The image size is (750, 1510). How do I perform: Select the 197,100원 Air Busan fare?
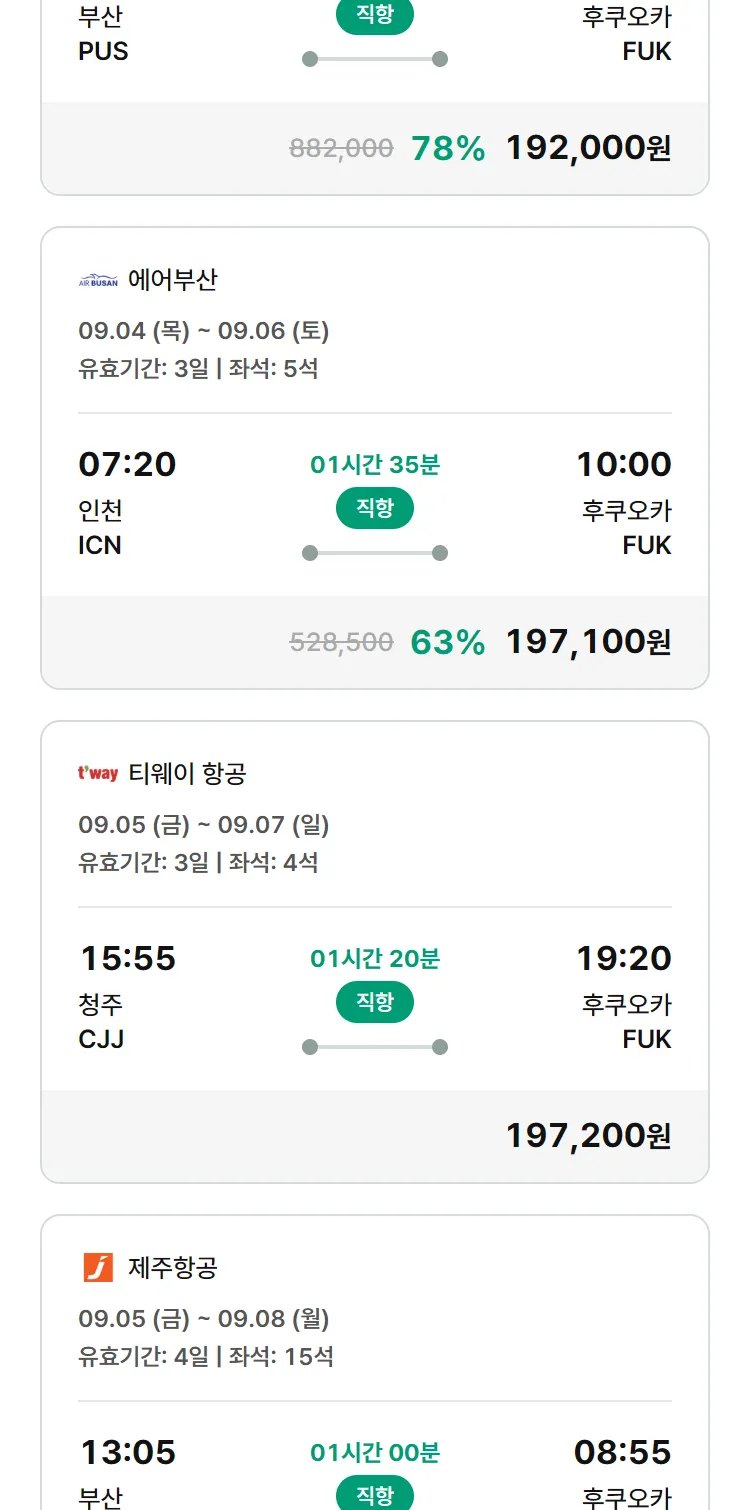tap(588, 642)
